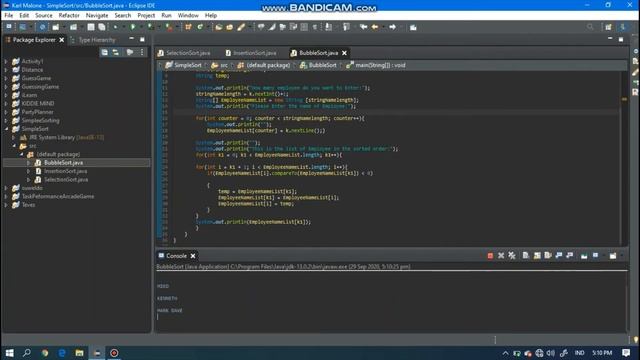This screenshot has width=640, height=360.
Task: Collapse the src folder
Action: pos(13,146)
